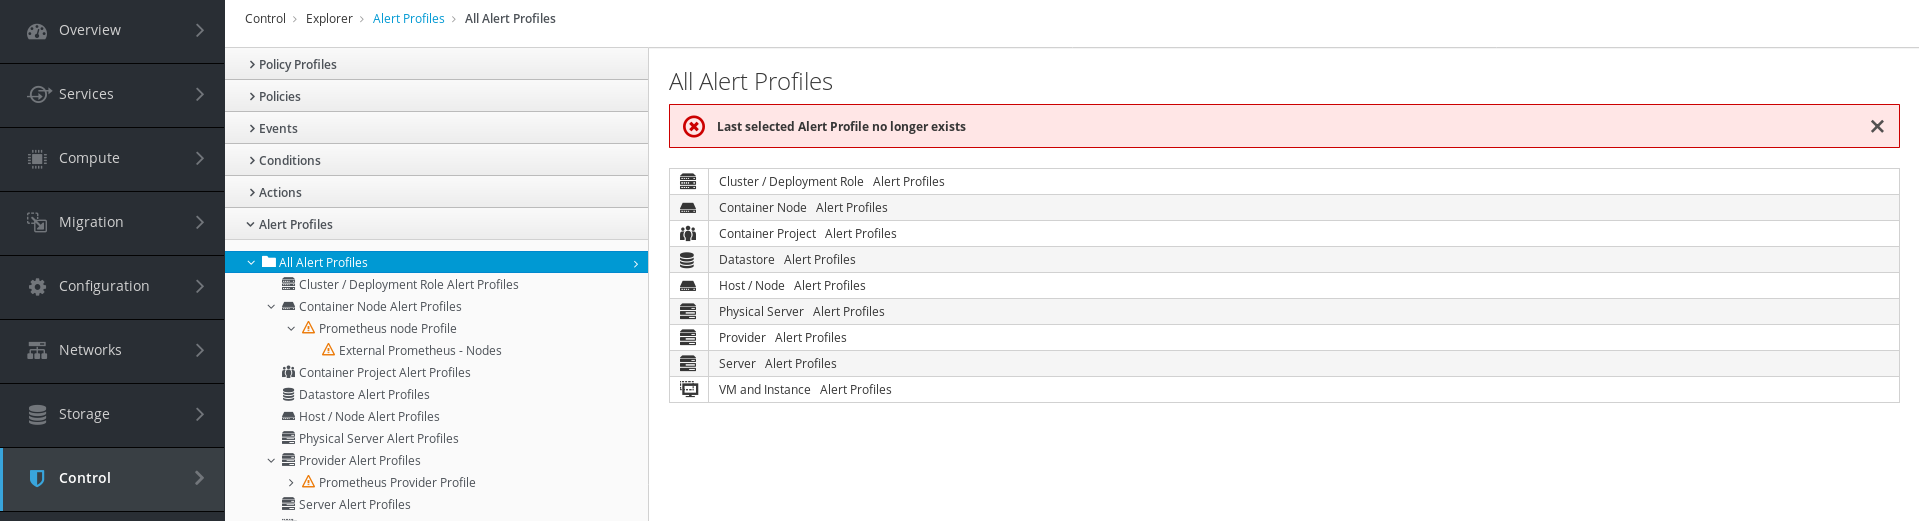The image size is (1919, 521).
Task: Click the Container Node row icon in table
Action: pyautogui.click(x=688, y=208)
